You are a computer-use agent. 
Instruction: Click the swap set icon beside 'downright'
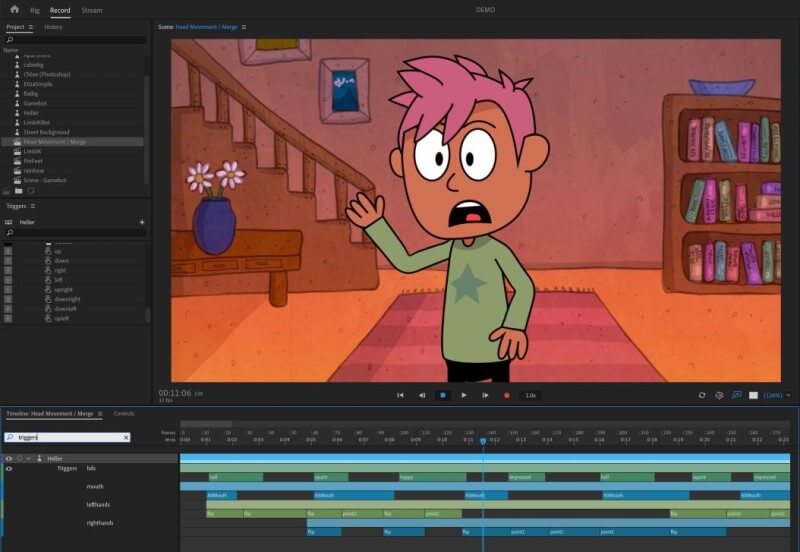click(48, 299)
